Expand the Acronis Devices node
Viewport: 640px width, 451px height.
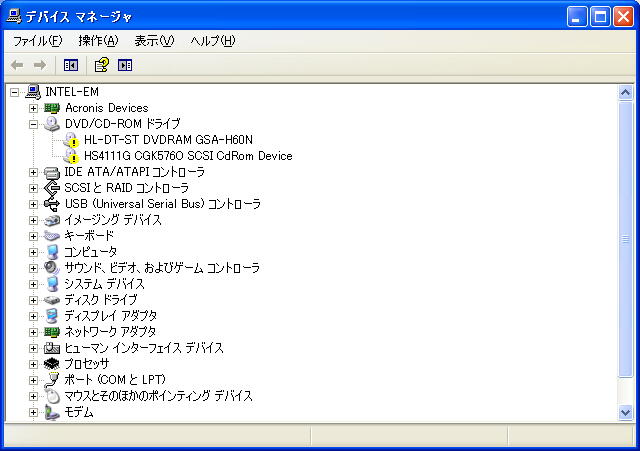point(33,108)
